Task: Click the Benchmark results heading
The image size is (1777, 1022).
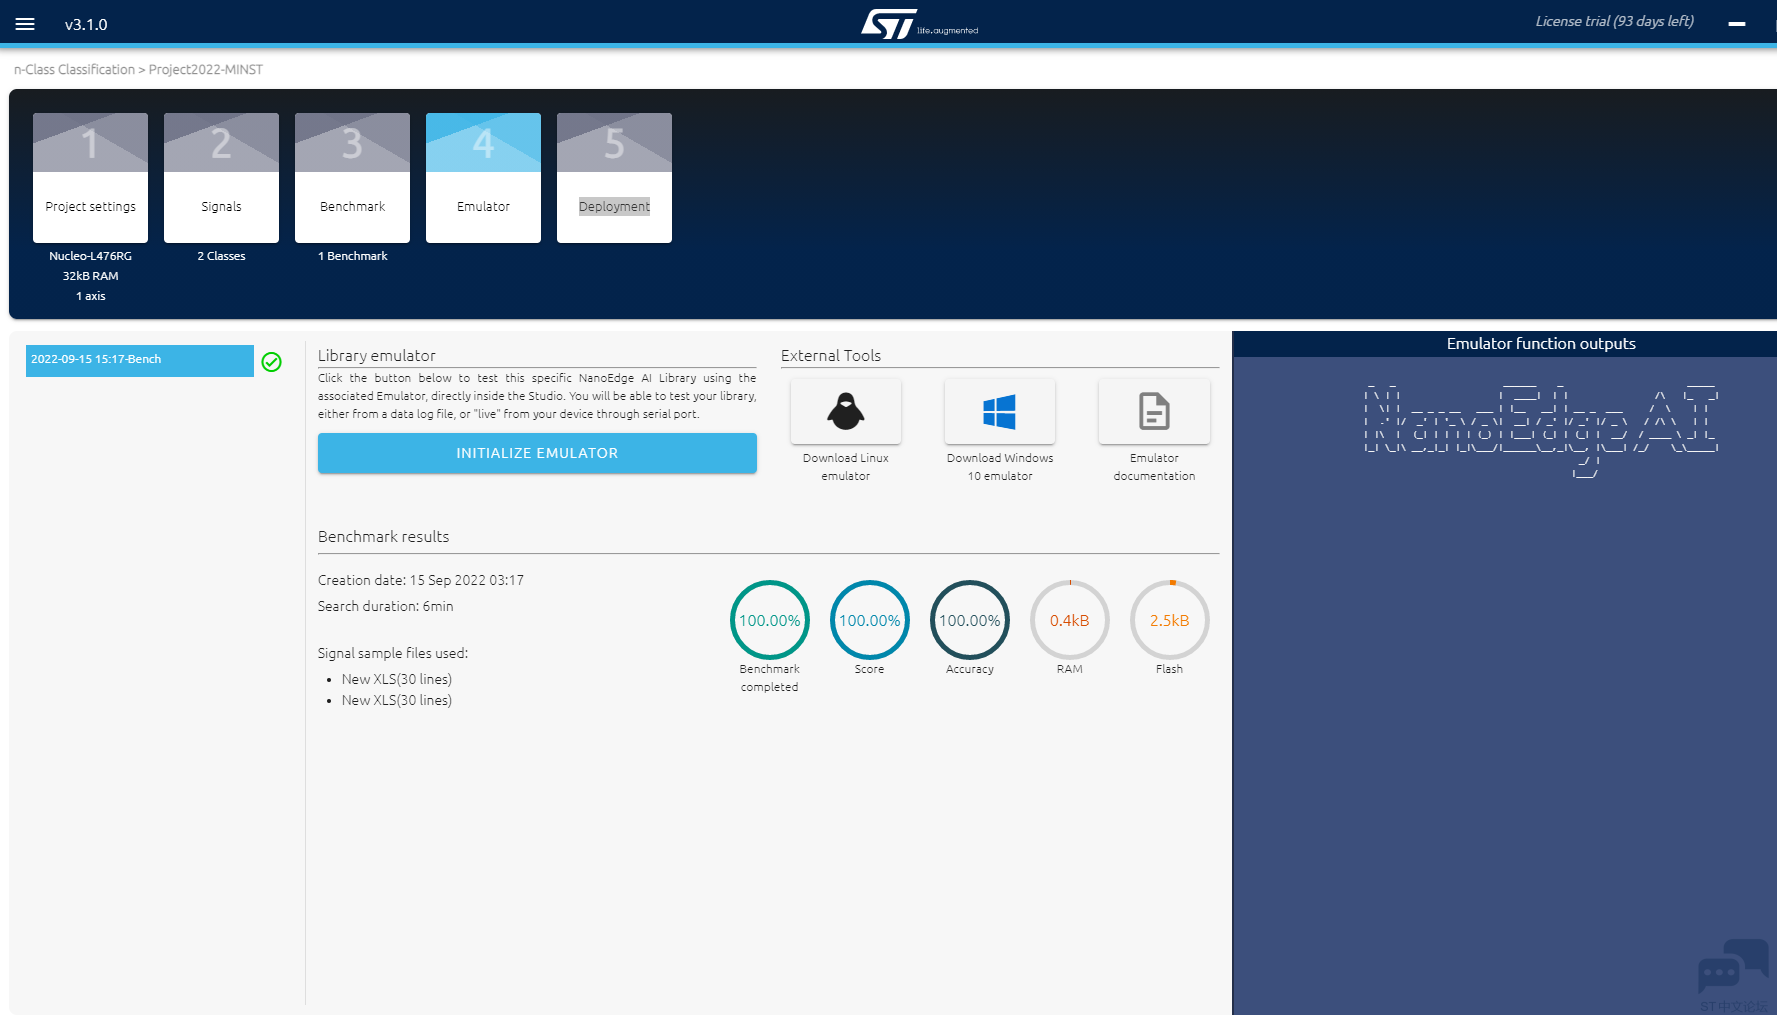Action: point(384,537)
